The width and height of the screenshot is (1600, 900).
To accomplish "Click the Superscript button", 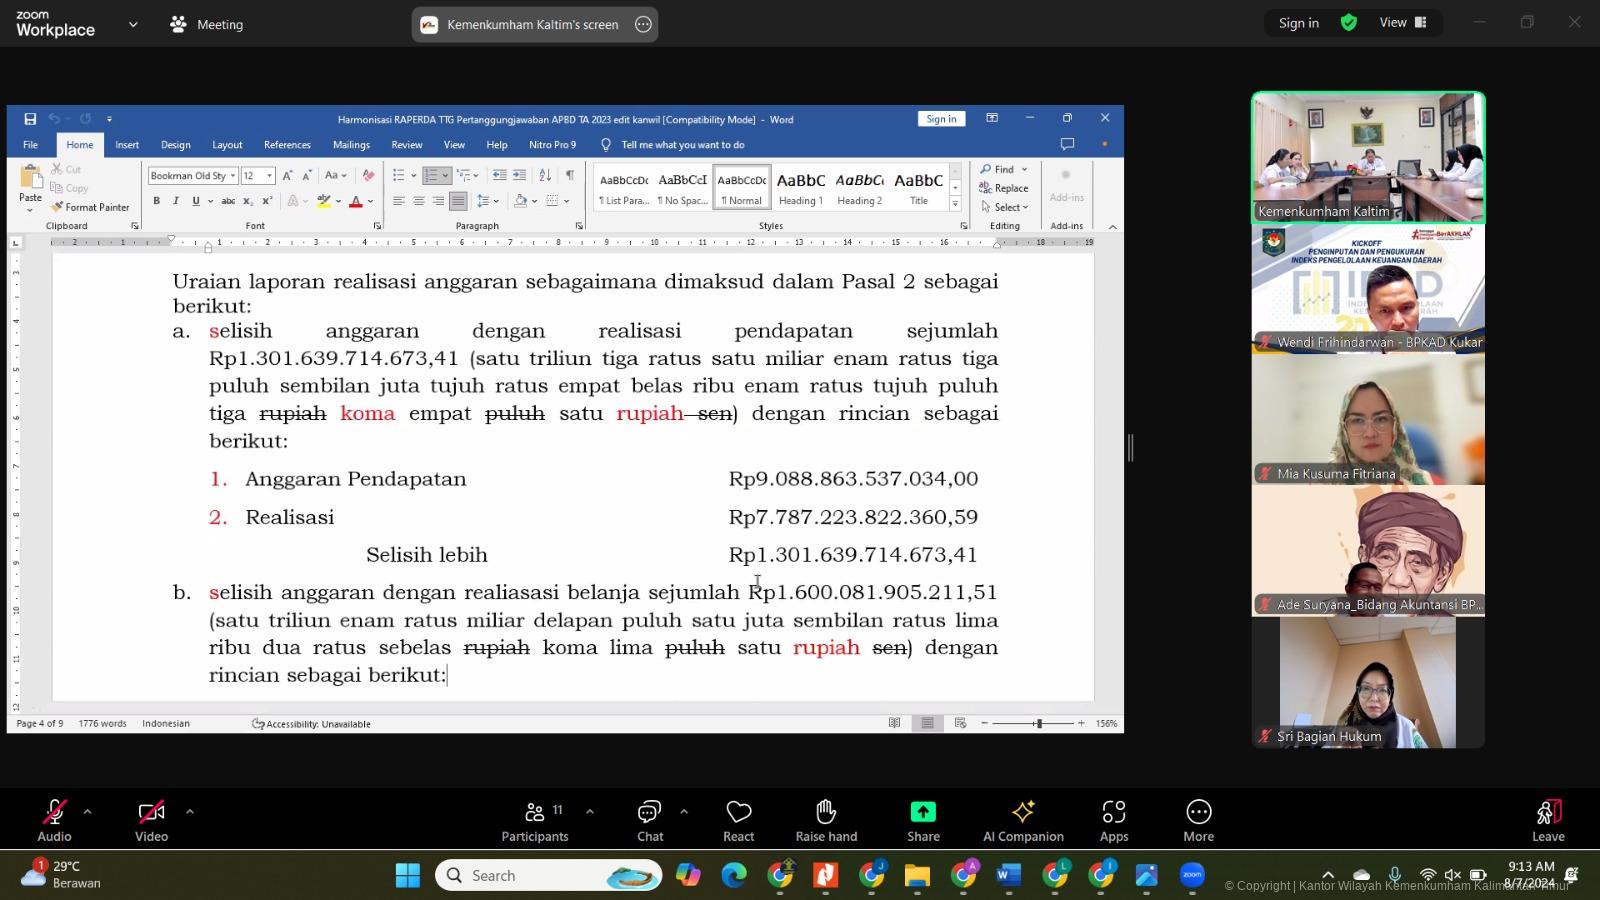I will [x=267, y=201].
